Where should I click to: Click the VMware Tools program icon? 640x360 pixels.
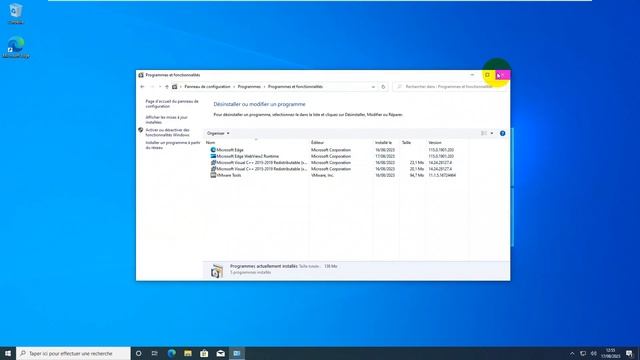[x=213, y=175]
